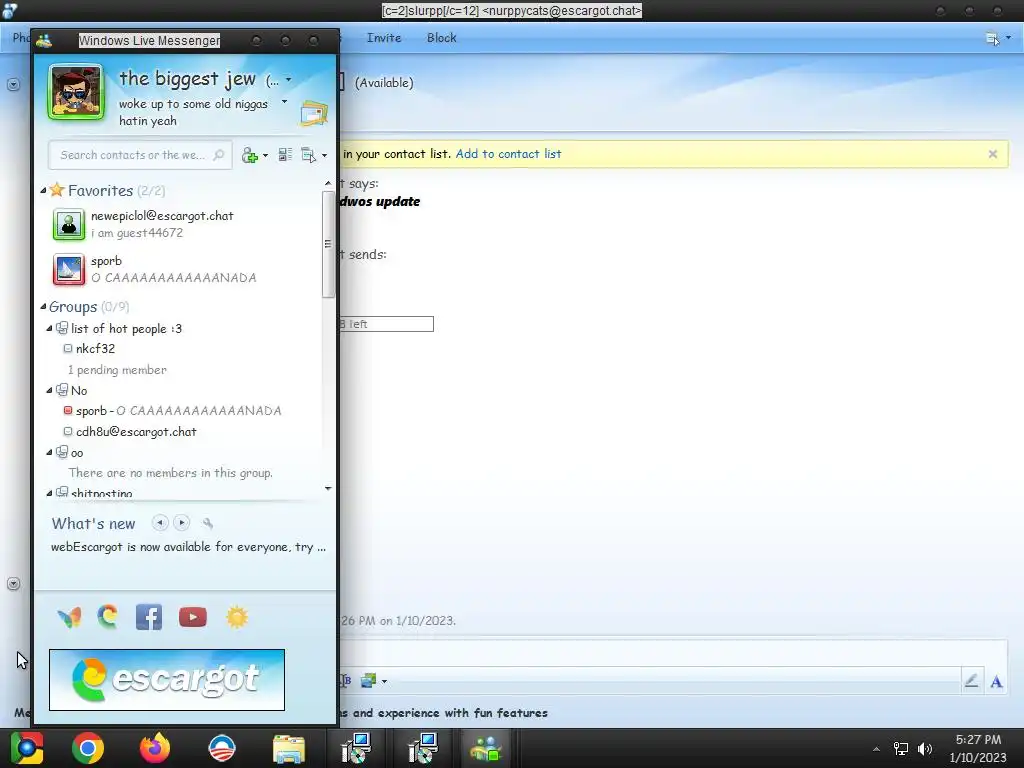The width and height of the screenshot is (1024, 768).
Task: Open the taskbar clock showing 5:27 PM
Action: pyautogui.click(x=978, y=748)
